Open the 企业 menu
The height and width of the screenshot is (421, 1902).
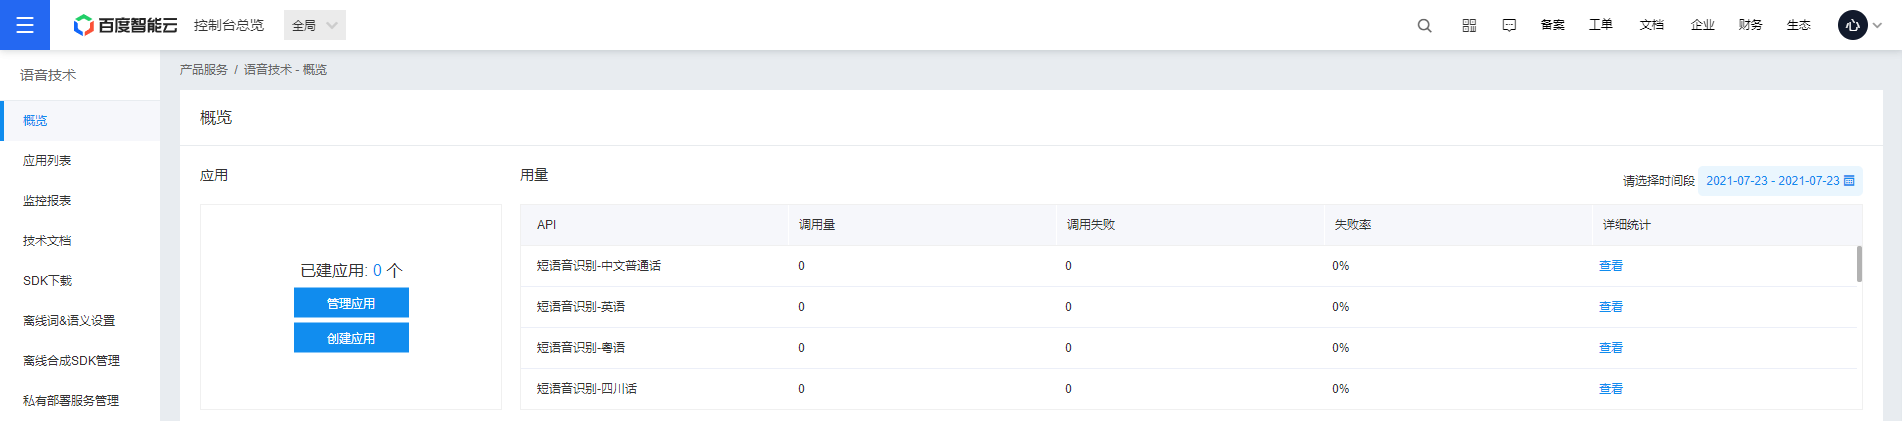tap(1703, 25)
